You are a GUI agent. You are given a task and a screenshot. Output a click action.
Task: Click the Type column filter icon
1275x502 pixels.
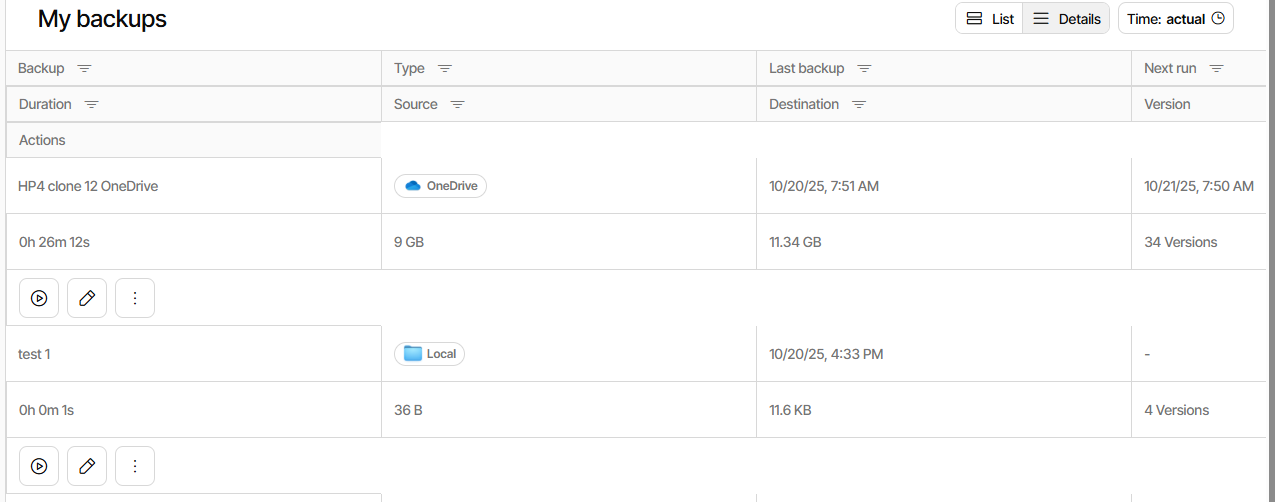(x=445, y=69)
